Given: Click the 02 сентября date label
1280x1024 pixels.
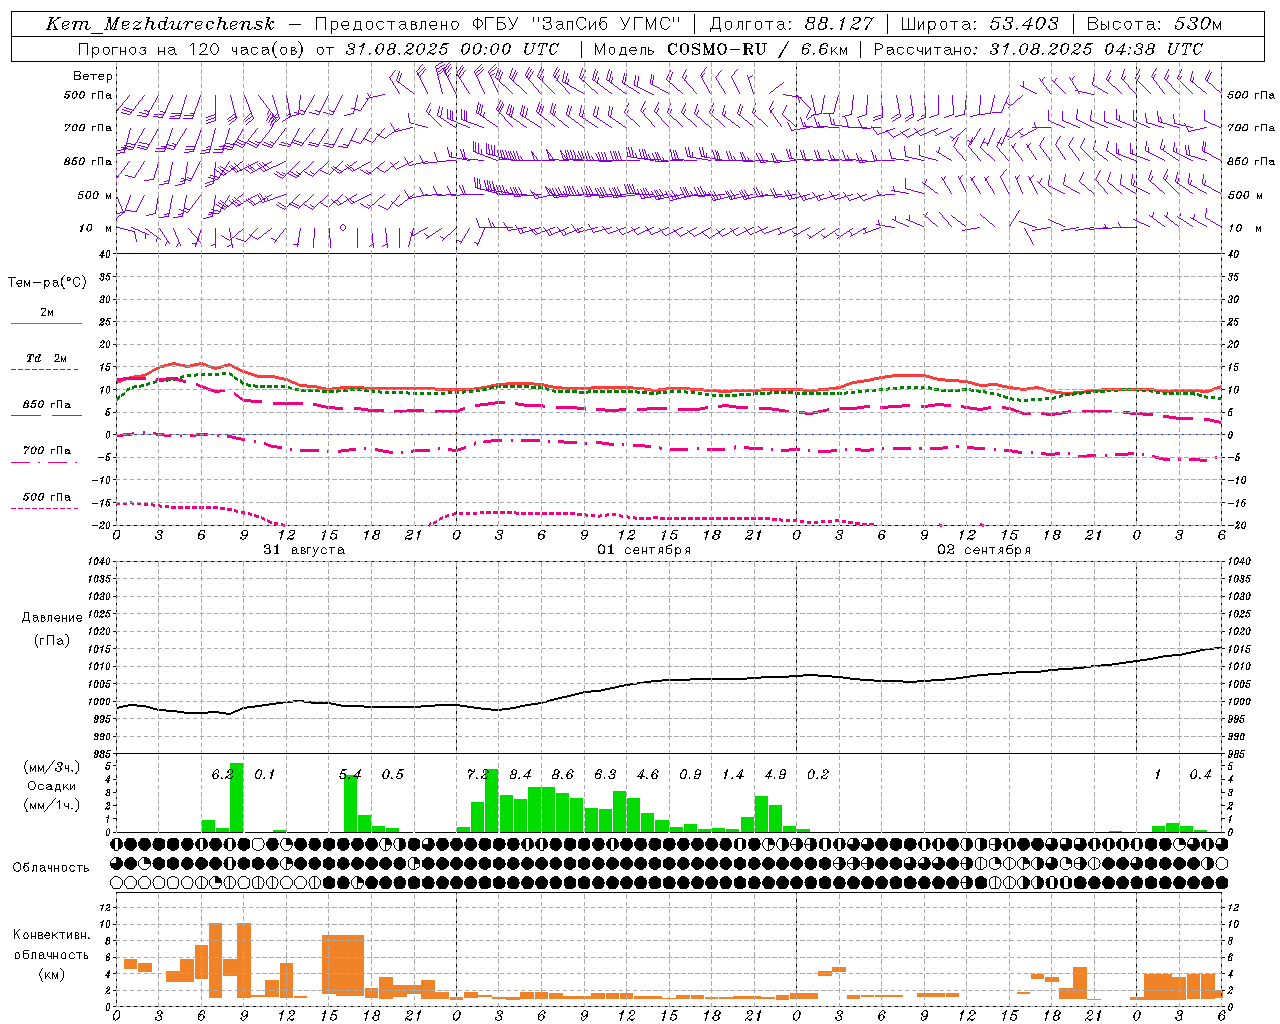Looking at the screenshot, I should (x=984, y=550).
